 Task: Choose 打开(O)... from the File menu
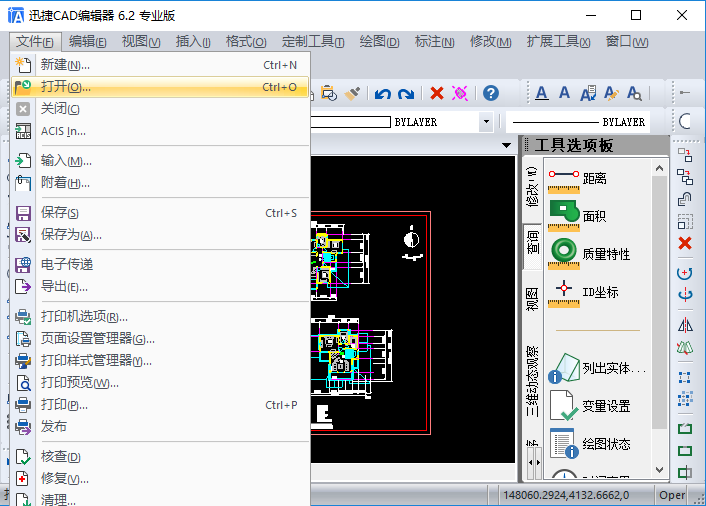coord(66,87)
